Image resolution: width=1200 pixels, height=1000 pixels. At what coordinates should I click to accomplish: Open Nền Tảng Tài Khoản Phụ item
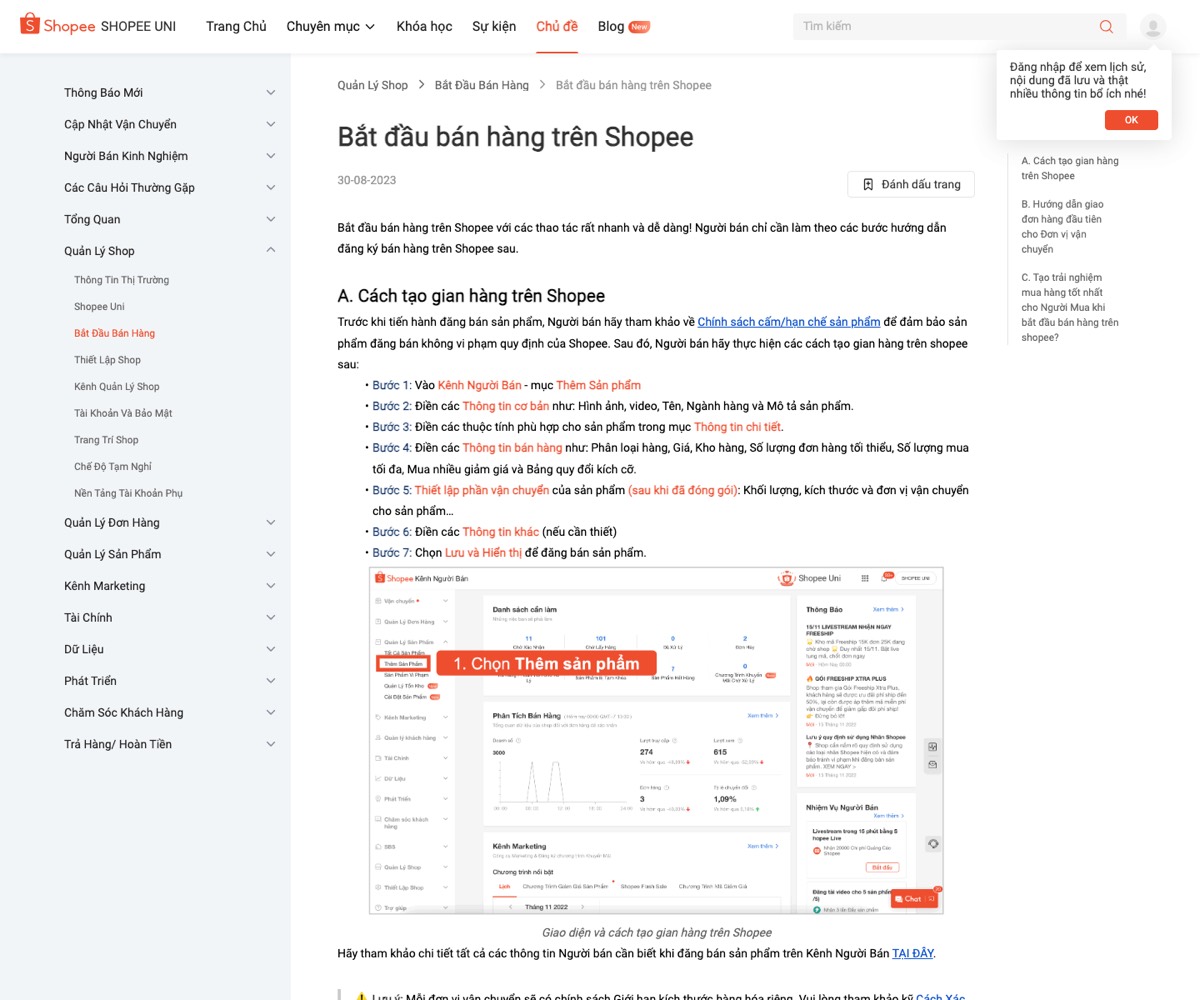pyautogui.click(x=128, y=493)
